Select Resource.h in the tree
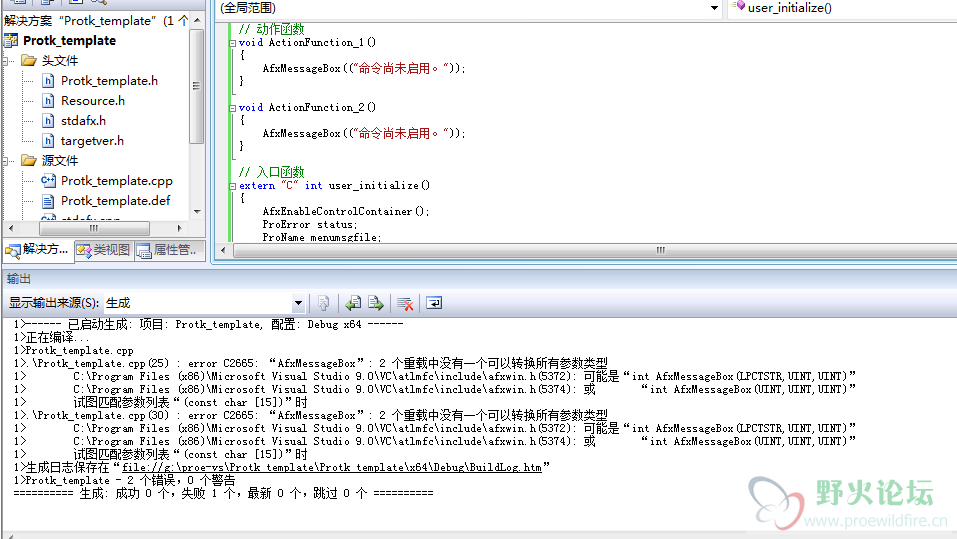957x539 pixels. (x=93, y=101)
